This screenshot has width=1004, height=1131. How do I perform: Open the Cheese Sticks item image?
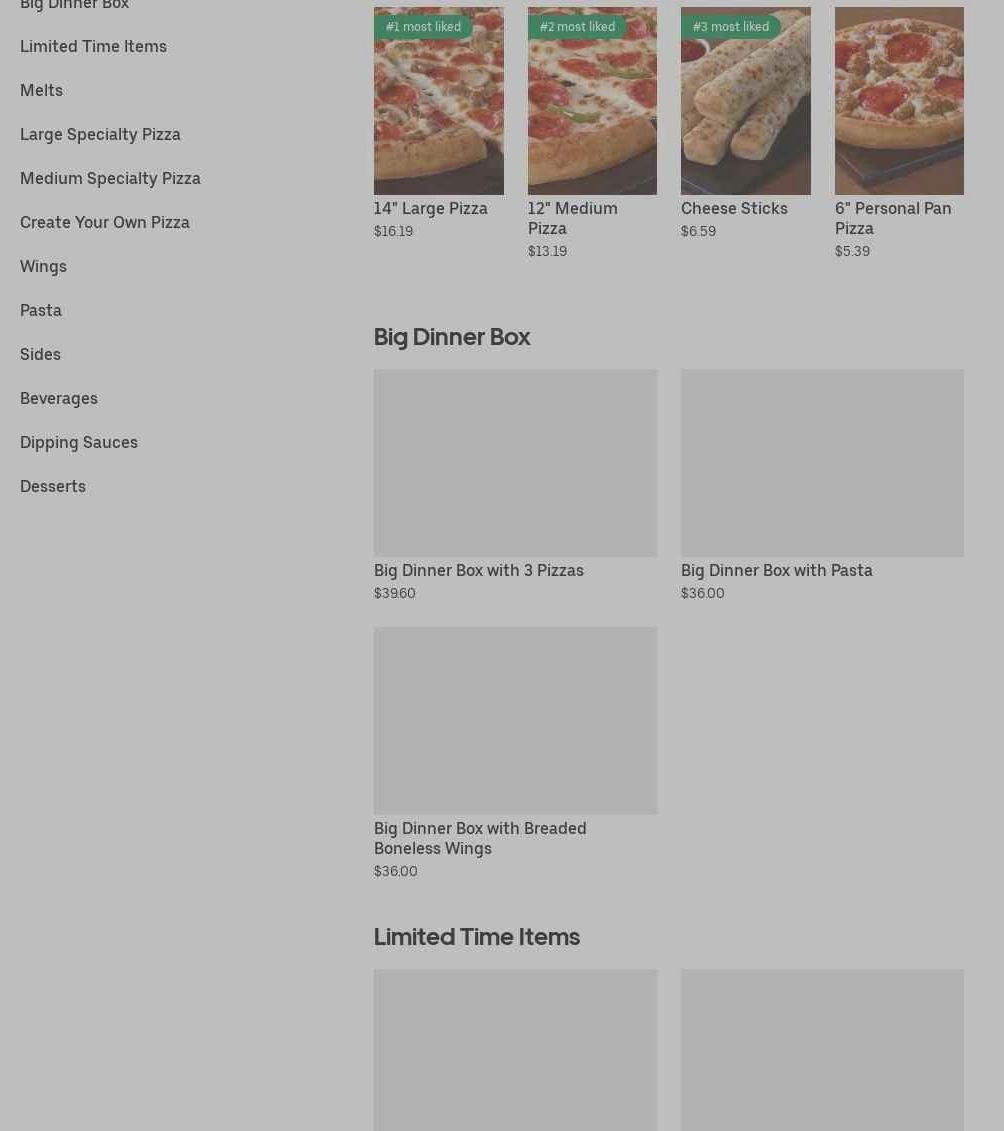pyautogui.click(x=746, y=101)
